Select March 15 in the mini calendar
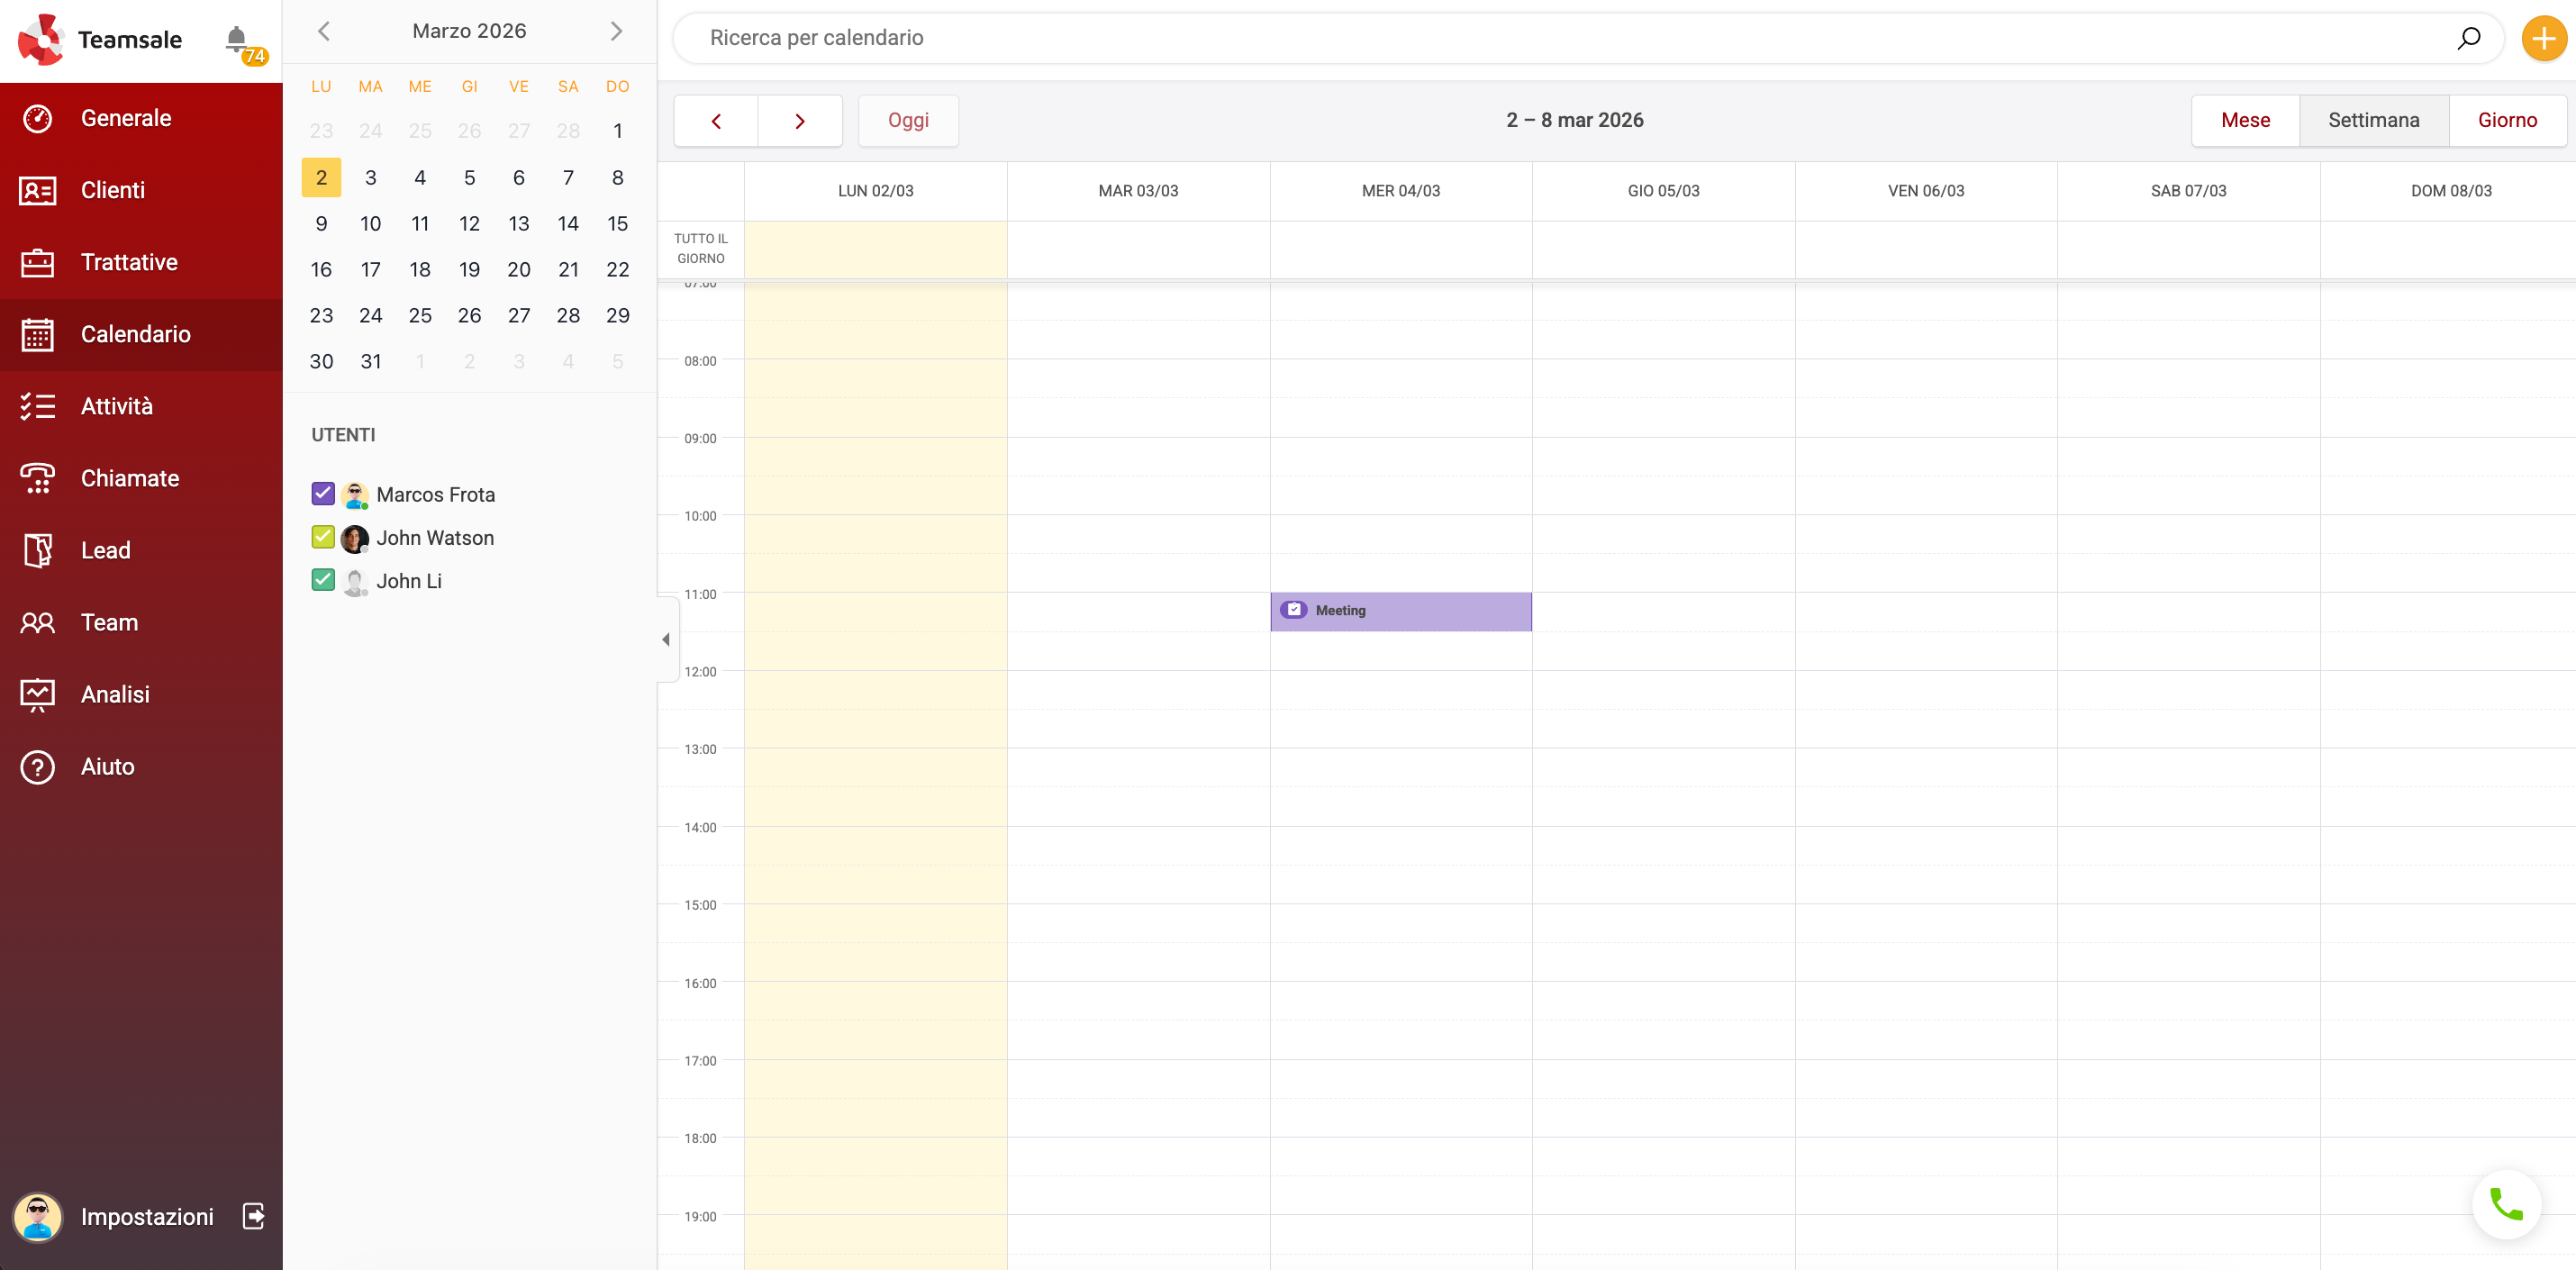2576x1270 pixels. (617, 223)
